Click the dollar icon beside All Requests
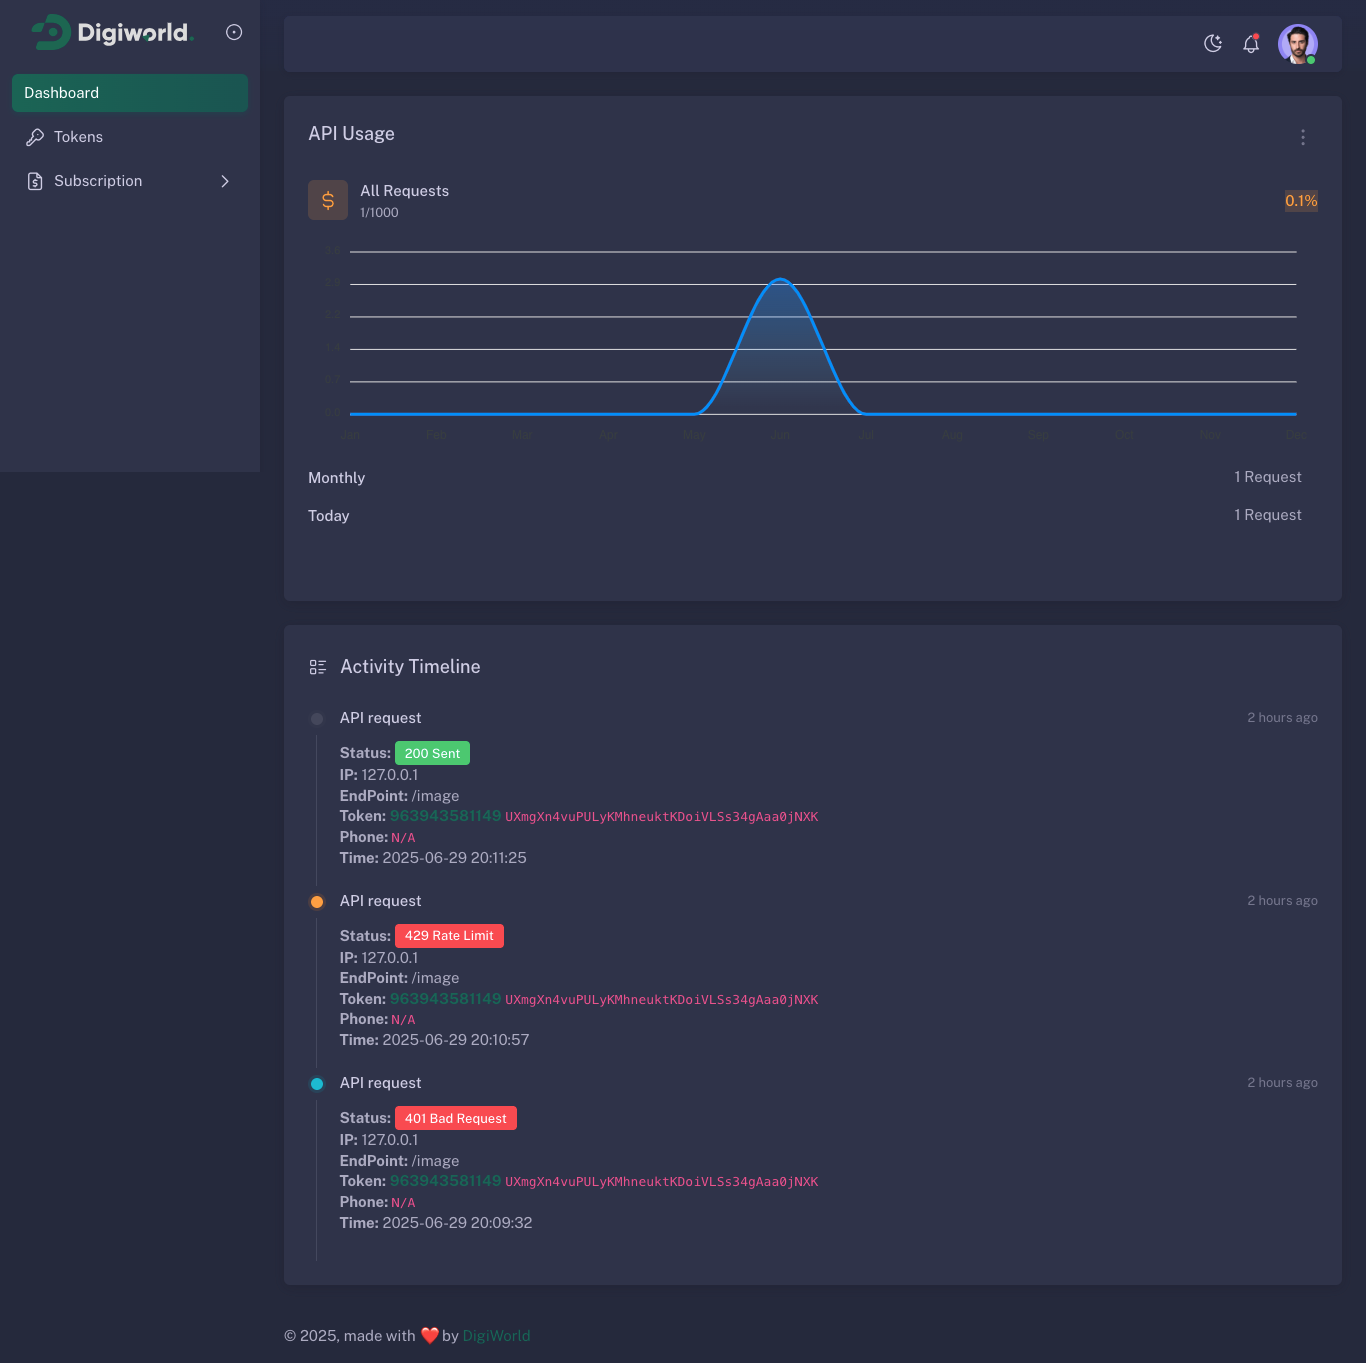The image size is (1366, 1363). (327, 200)
